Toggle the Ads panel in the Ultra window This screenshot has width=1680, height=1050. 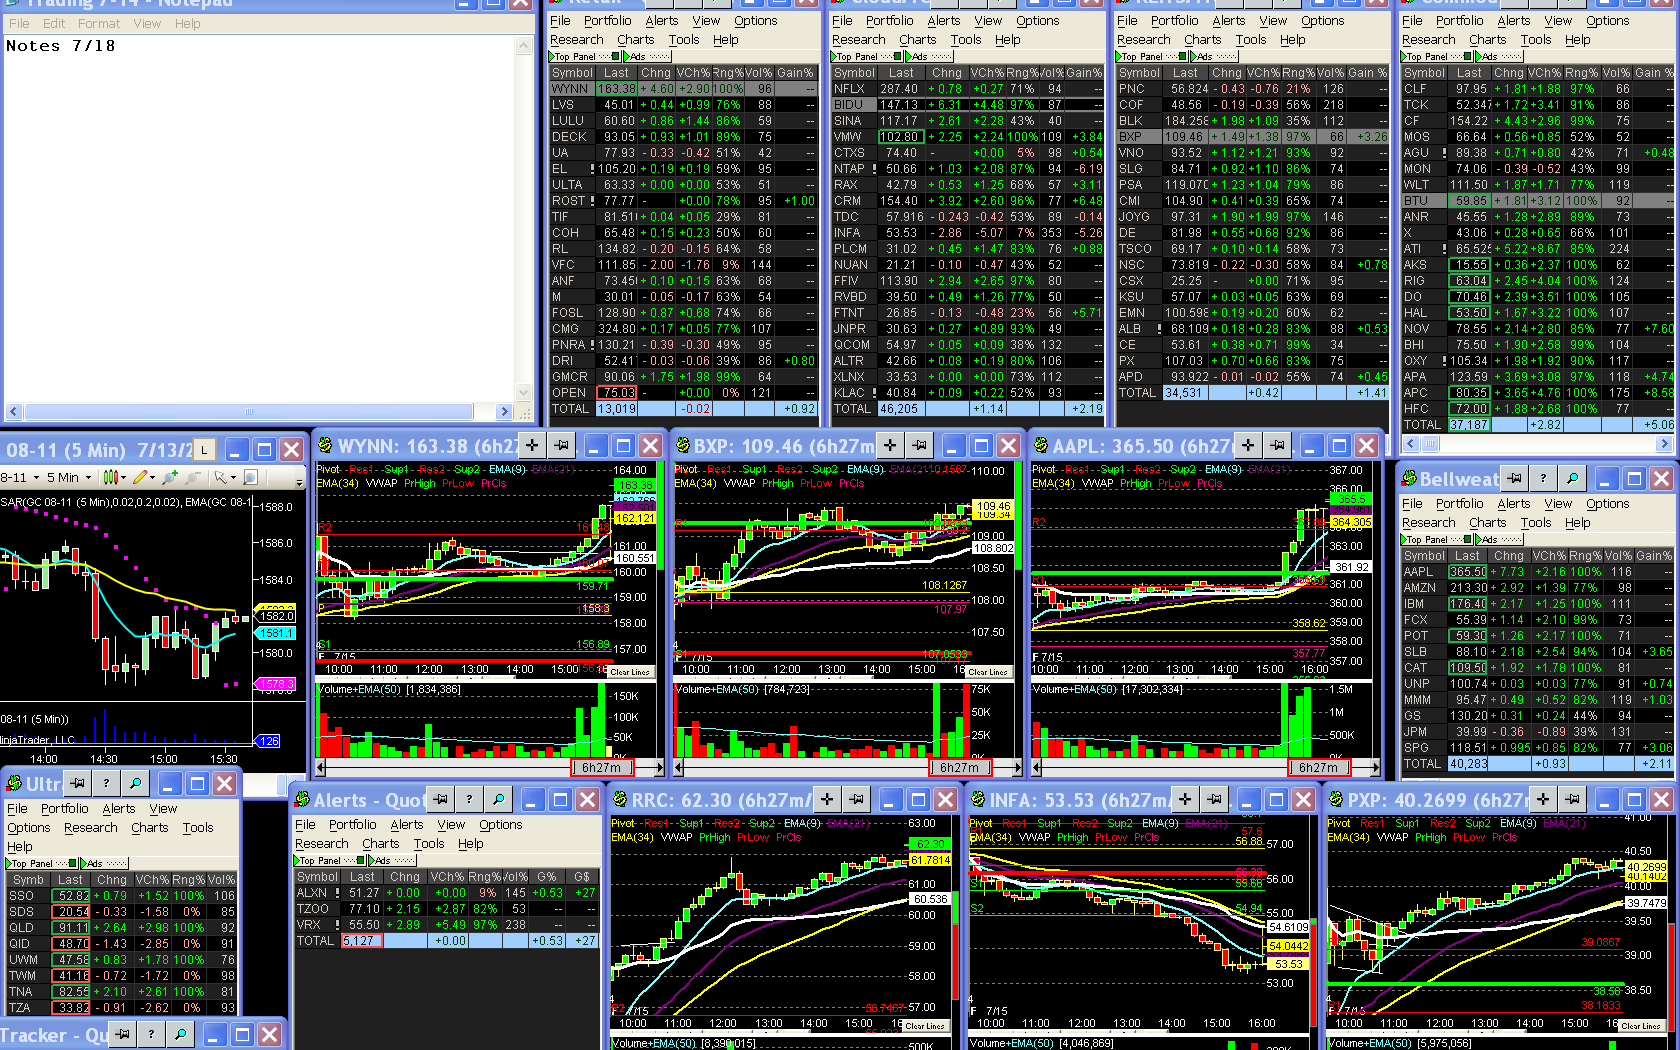coord(106,863)
